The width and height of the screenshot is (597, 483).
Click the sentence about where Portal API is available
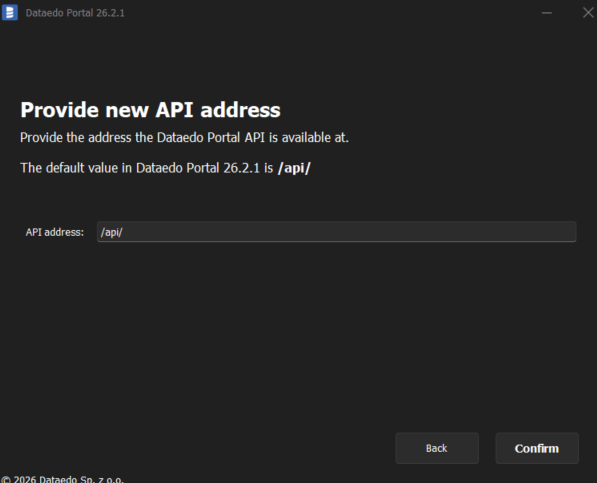point(184,137)
